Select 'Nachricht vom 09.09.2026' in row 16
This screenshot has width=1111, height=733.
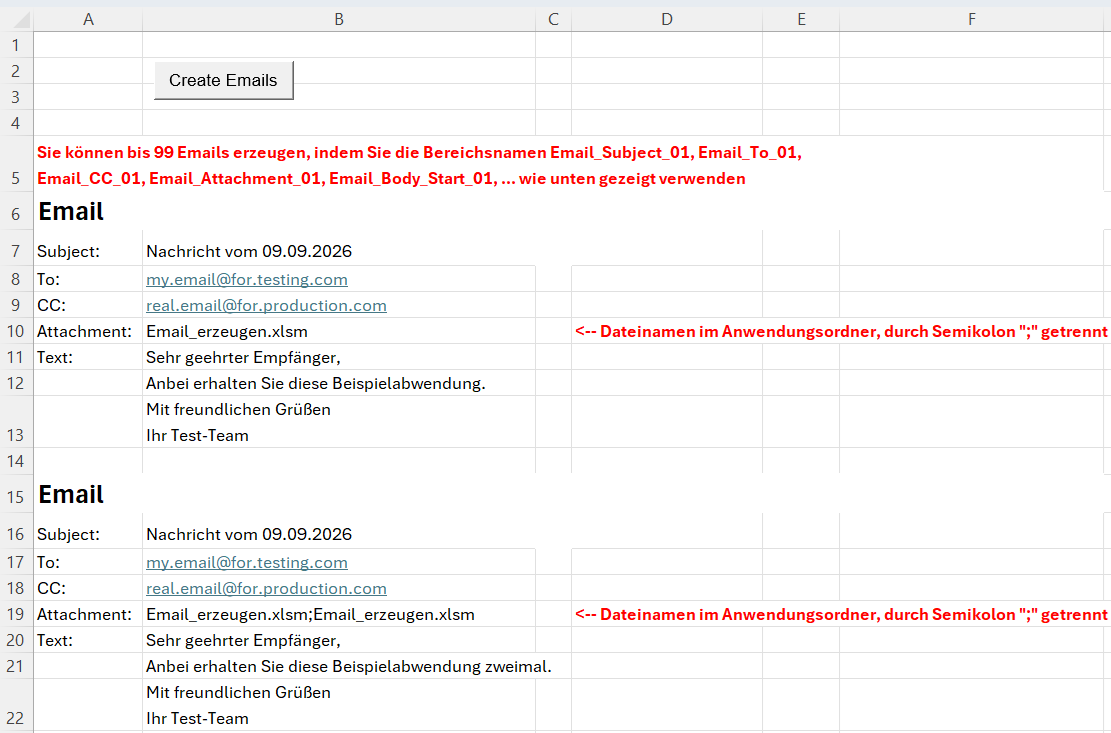coord(249,535)
